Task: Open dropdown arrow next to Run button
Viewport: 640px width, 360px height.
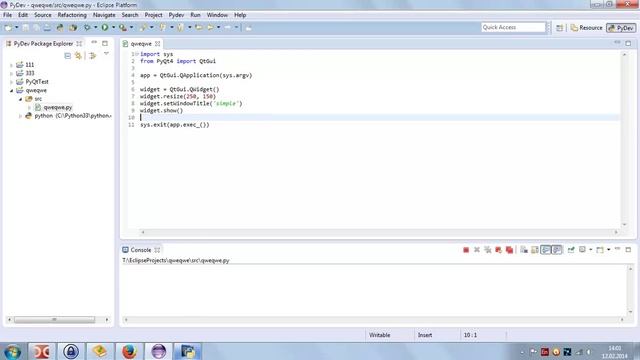Action: click(113, 27)
